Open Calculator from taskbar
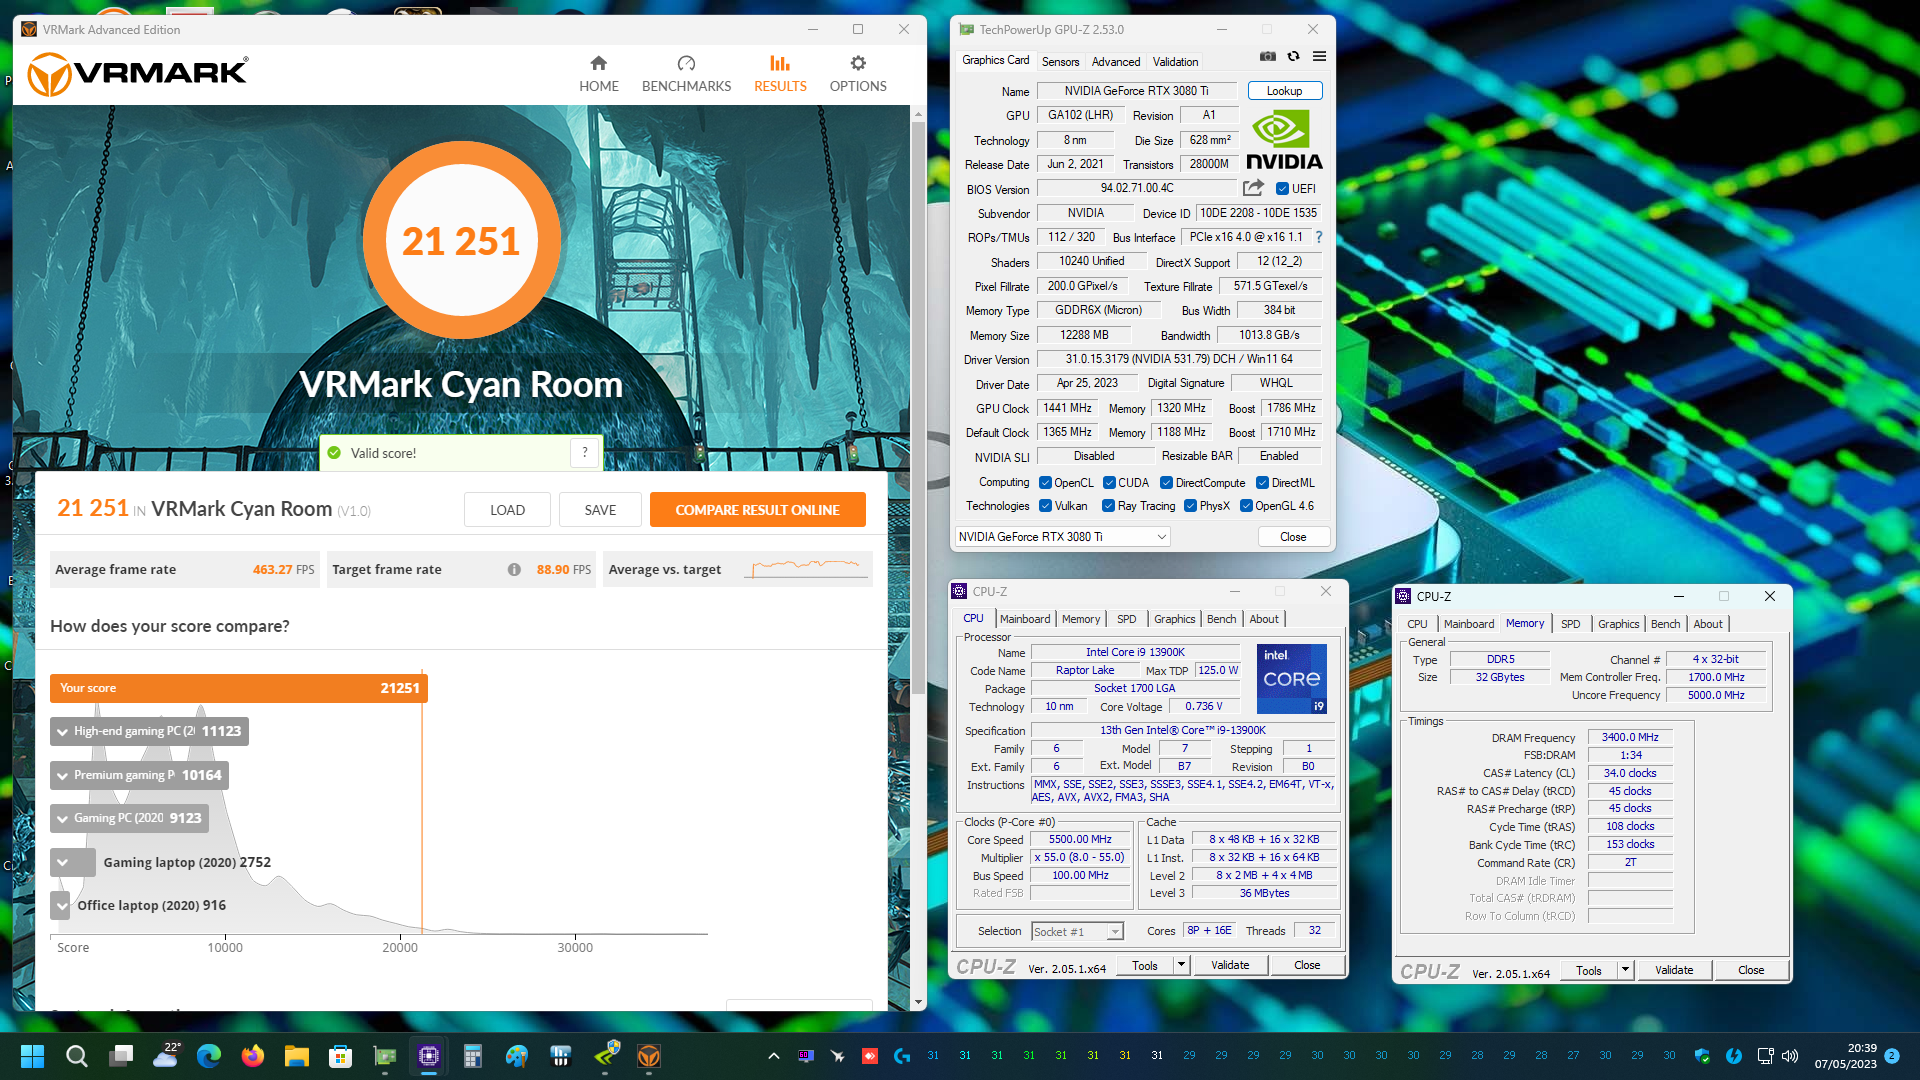 pyautogui.click(x=473, y=1056)
